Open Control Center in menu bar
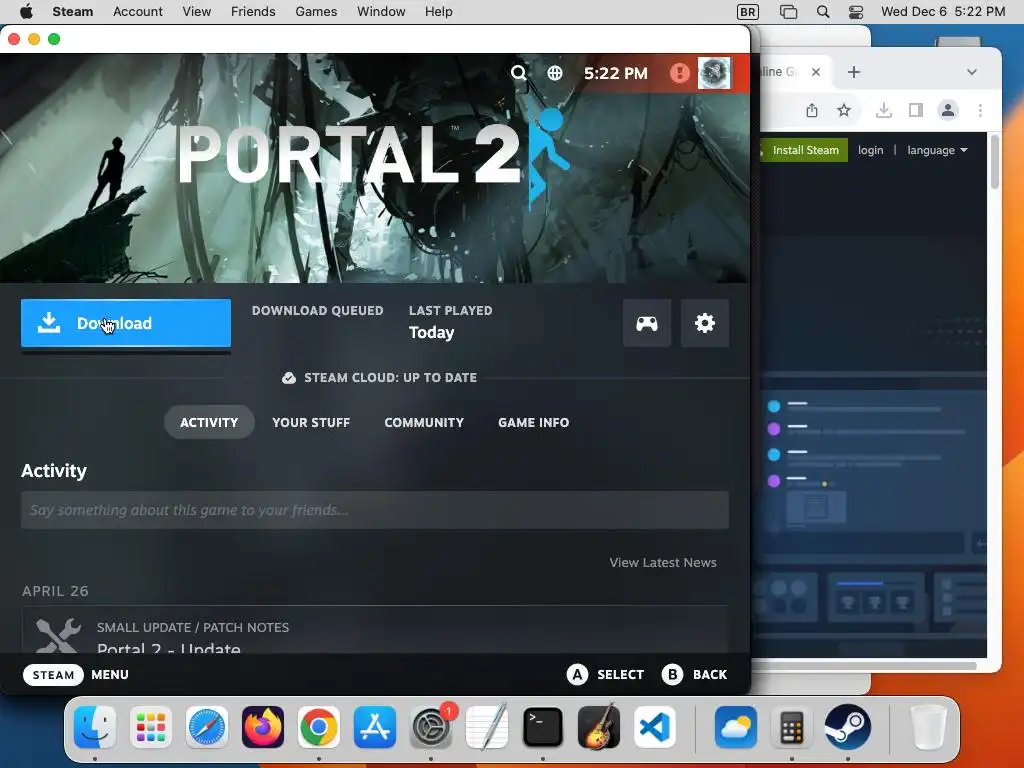 point(856,12)
